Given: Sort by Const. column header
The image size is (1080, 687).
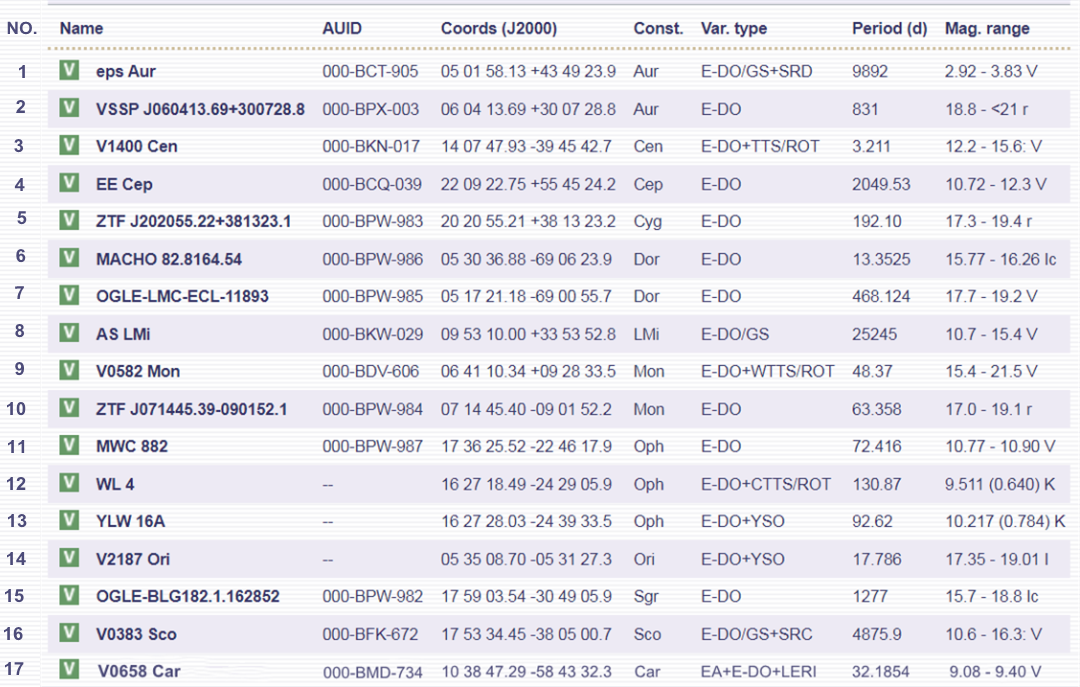Looking at the screenshot, I should (x=658, y=28).
